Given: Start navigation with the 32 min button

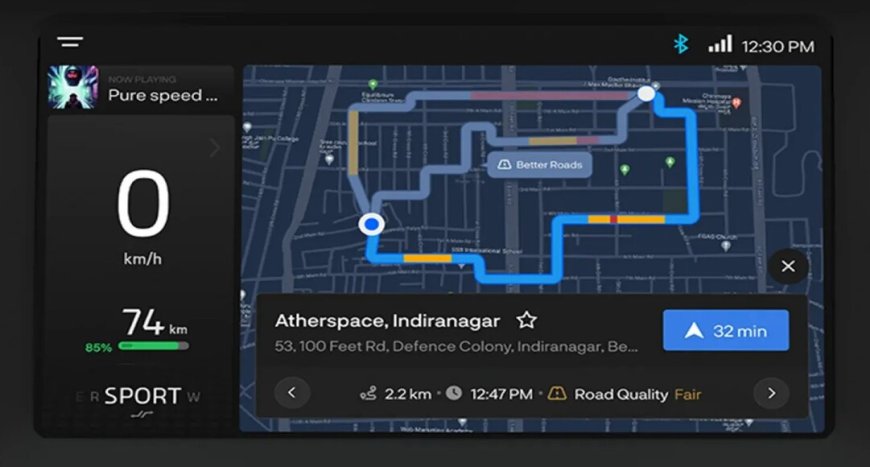Looking at the screenshot, I should click(x=726, y=331).
